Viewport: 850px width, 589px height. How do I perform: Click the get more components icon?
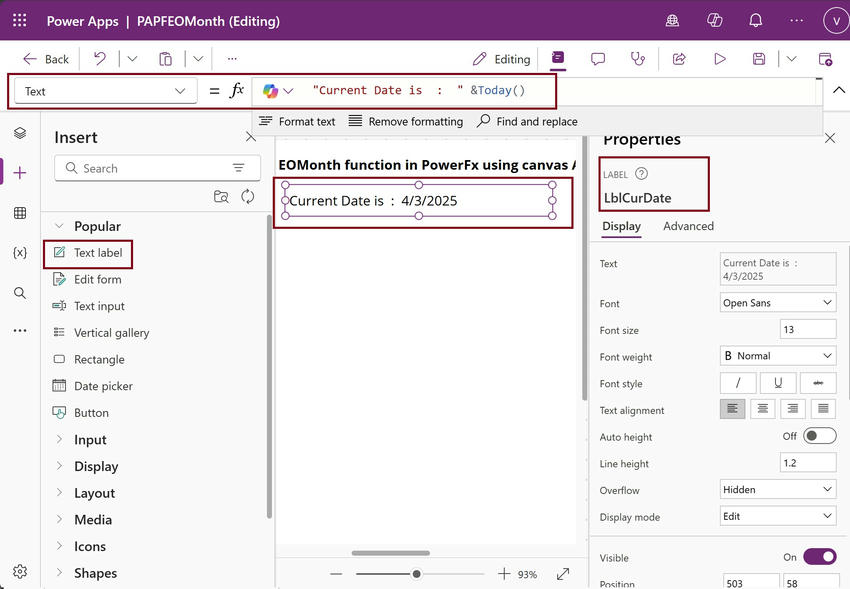(221, 196)
